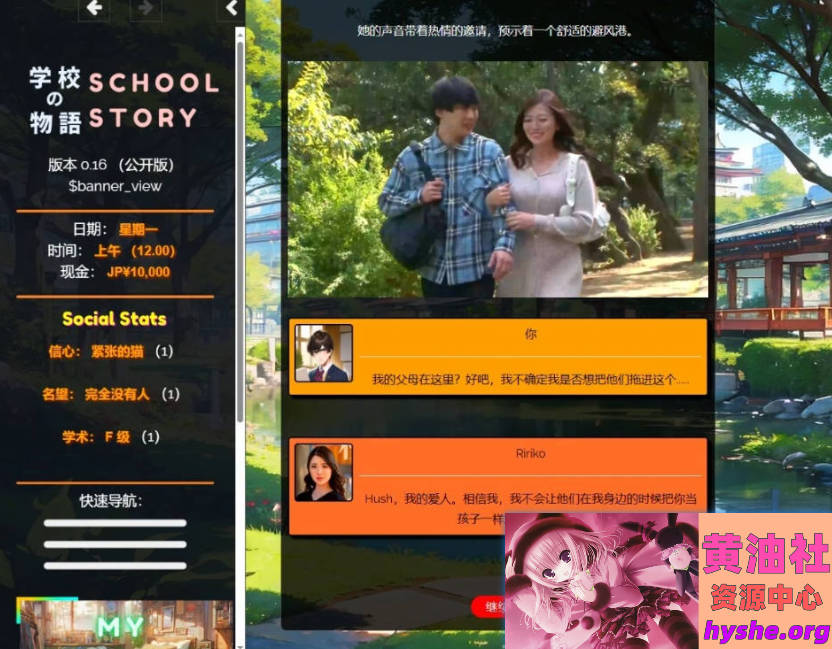Click the School Story logo

pos(124,101)
